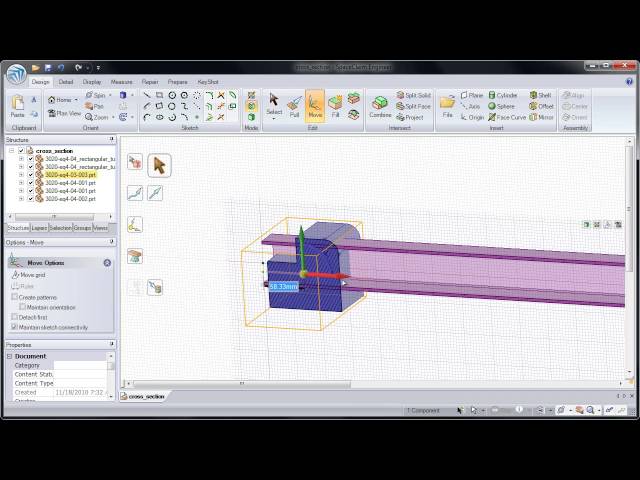Select the Pull tool
Image resolution: width=640 pixels, height=480 pixels.
(294, 107)
